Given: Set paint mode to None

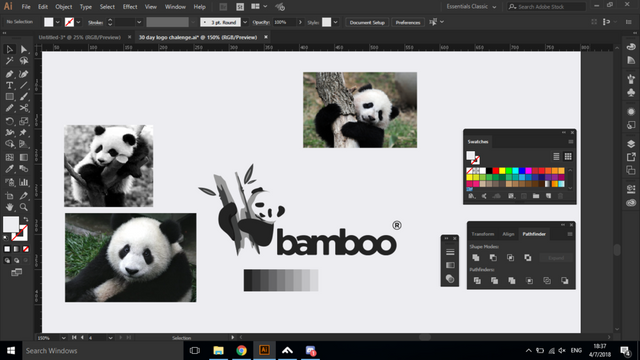Looking at the screenshot, I should [26, 249].
